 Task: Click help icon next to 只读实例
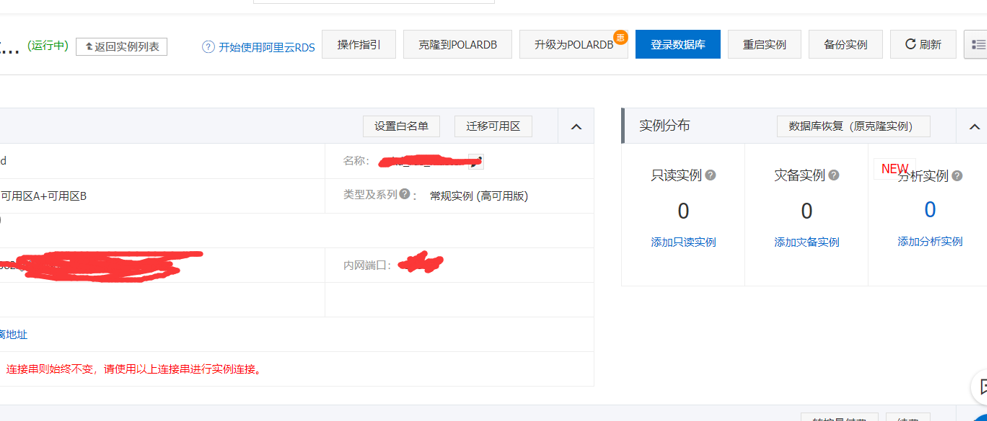[x=711, y=176]
